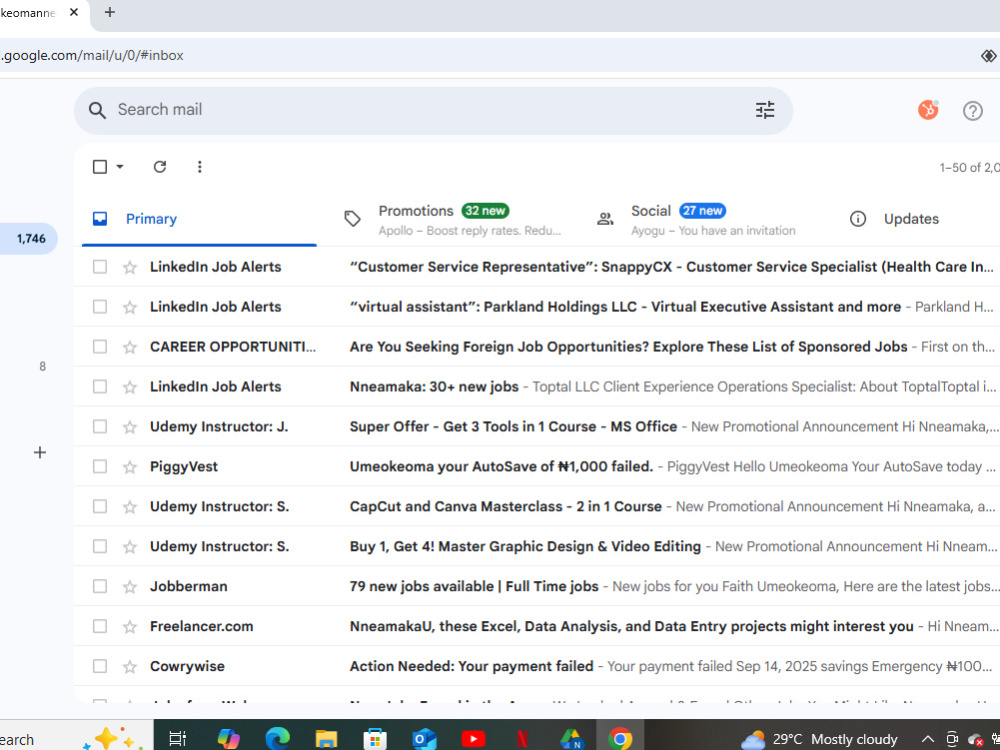Open a new browser tab
1000x750 pixels.
click(x=110, y=12)
